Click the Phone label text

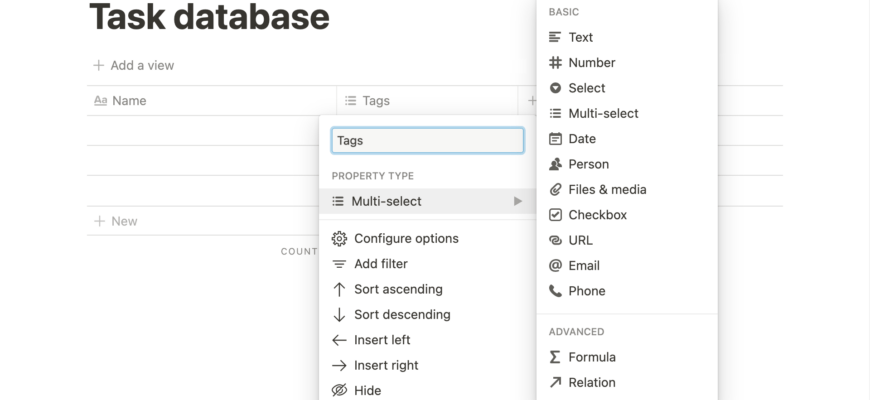pyautogui.click(x=587, y=291)
